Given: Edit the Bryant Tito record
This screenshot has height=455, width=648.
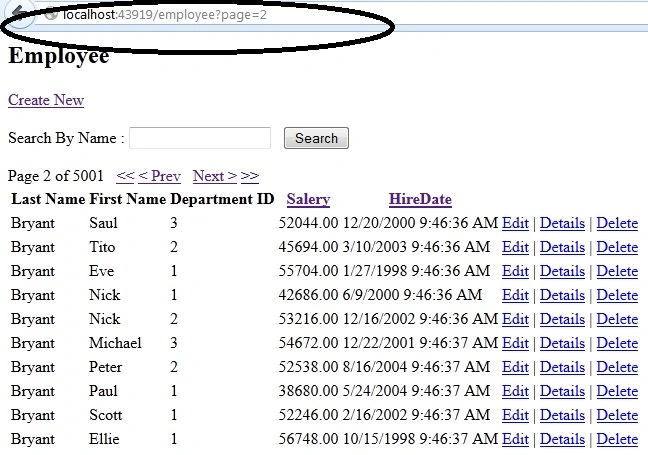Looking at the screenshot, I should tap(515, 247).
